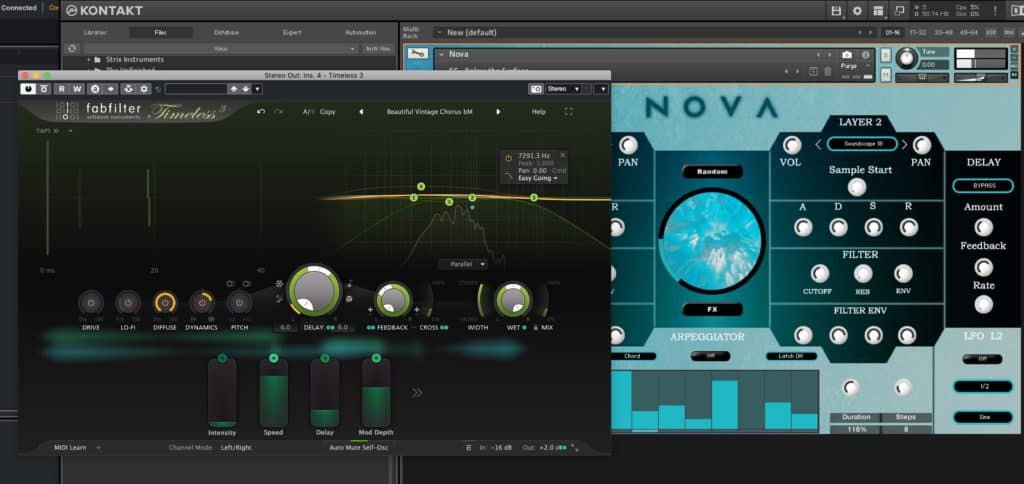1024x484 pixels.
Task: Click the Solo S button in Kontakt
Action: tap(886, 56)
